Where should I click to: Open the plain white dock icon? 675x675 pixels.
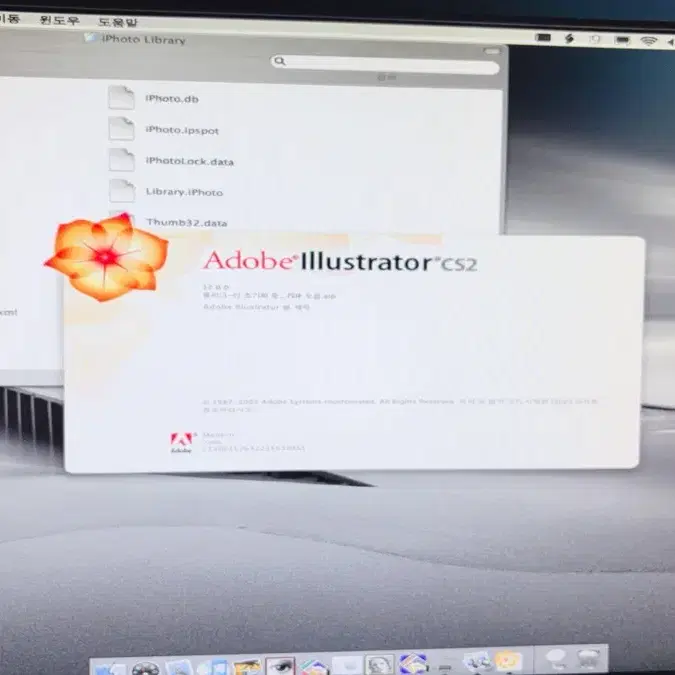[347, 666]
